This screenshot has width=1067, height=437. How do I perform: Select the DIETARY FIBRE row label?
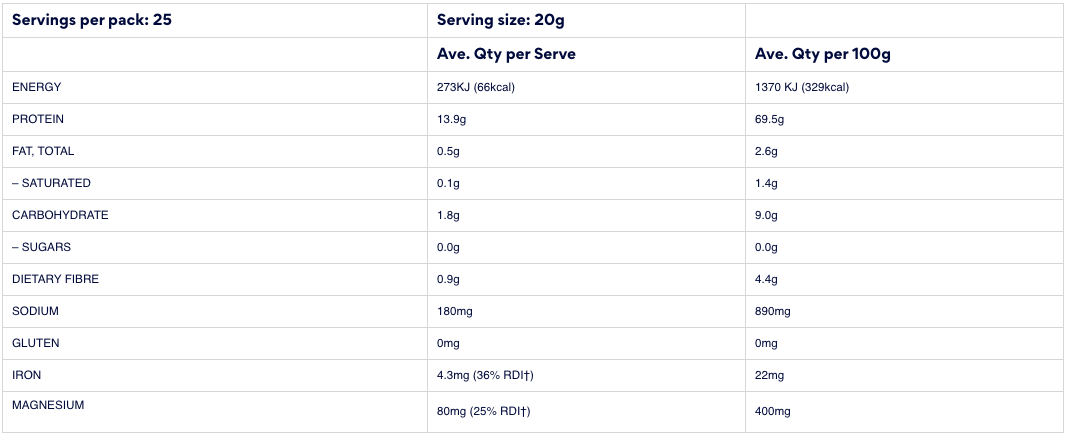[x=55, y=279]
